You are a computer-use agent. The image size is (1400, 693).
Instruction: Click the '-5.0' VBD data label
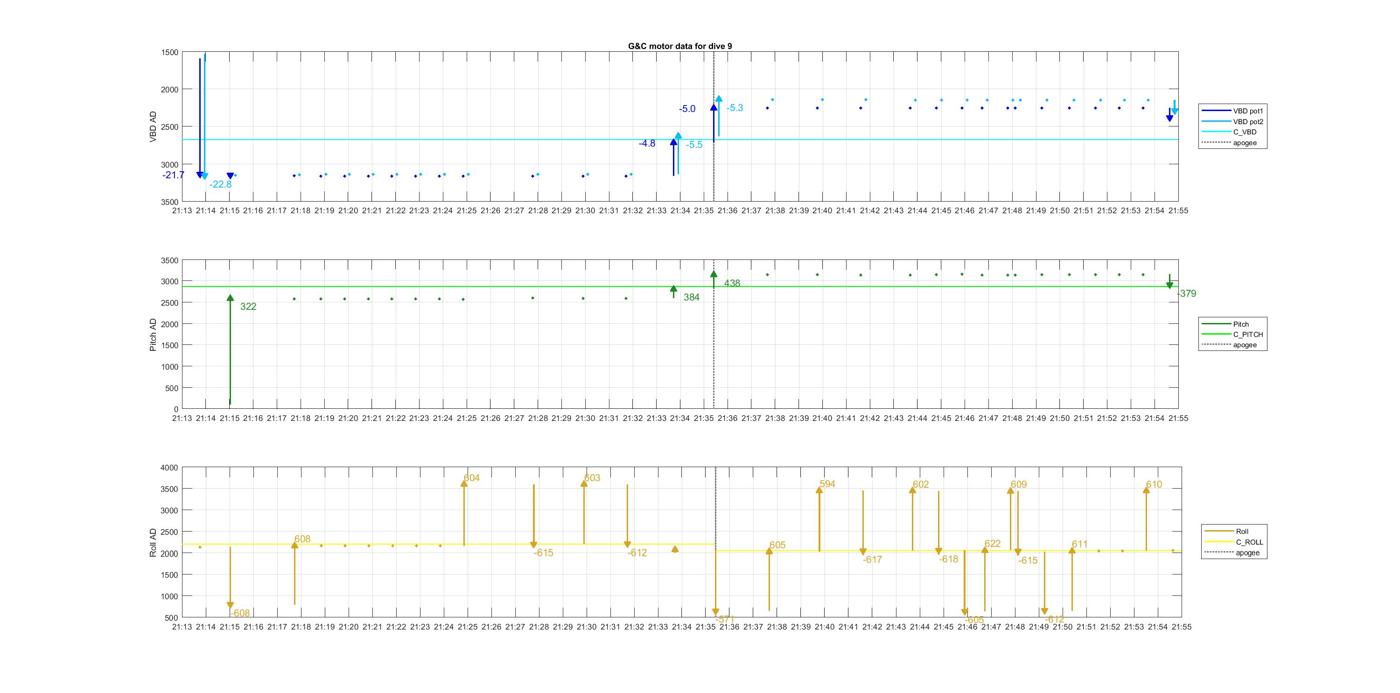687,109
